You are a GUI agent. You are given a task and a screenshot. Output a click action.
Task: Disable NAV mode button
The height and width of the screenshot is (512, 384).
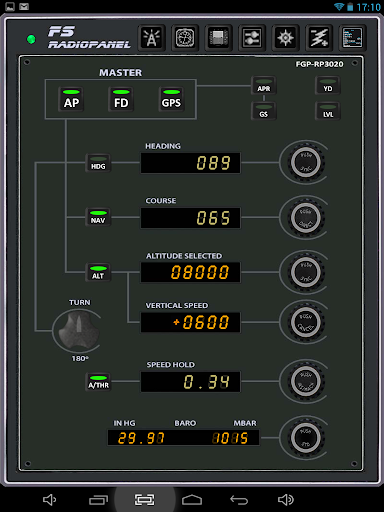click(98, 217)
